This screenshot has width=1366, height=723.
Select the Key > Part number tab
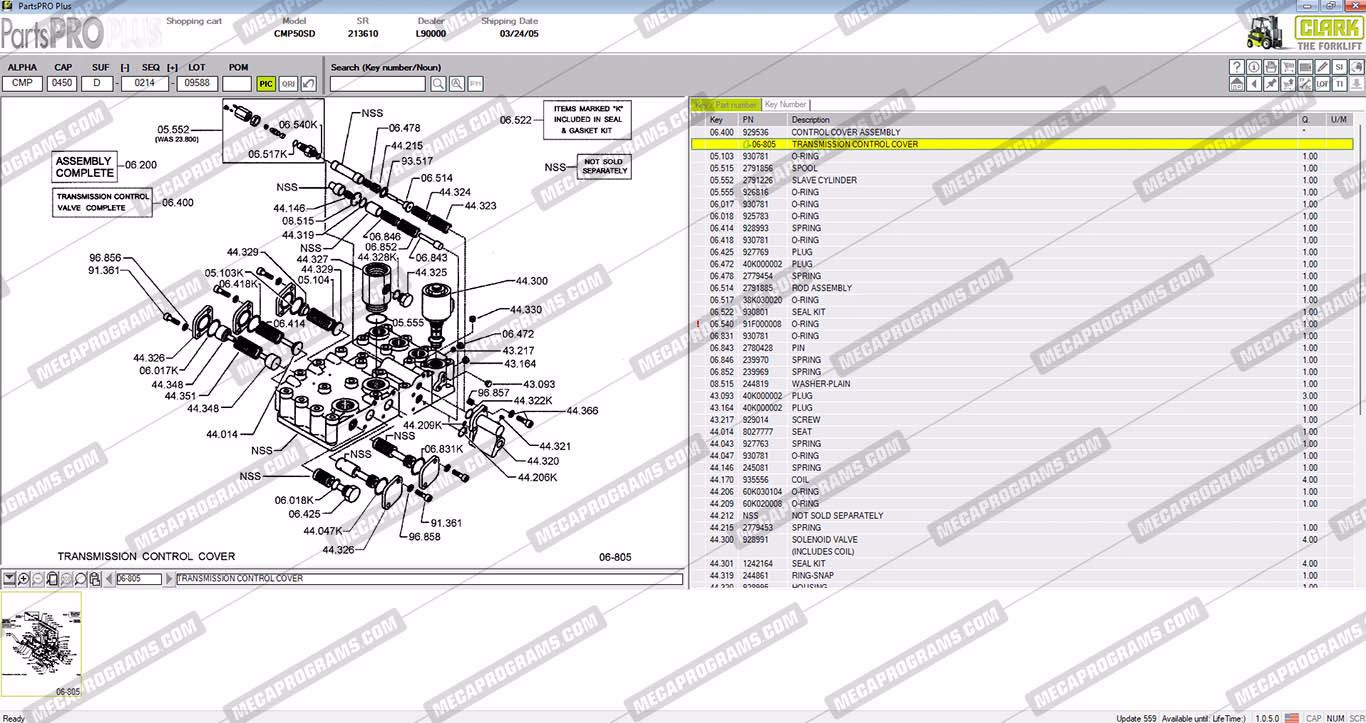[x=726, y=104]
